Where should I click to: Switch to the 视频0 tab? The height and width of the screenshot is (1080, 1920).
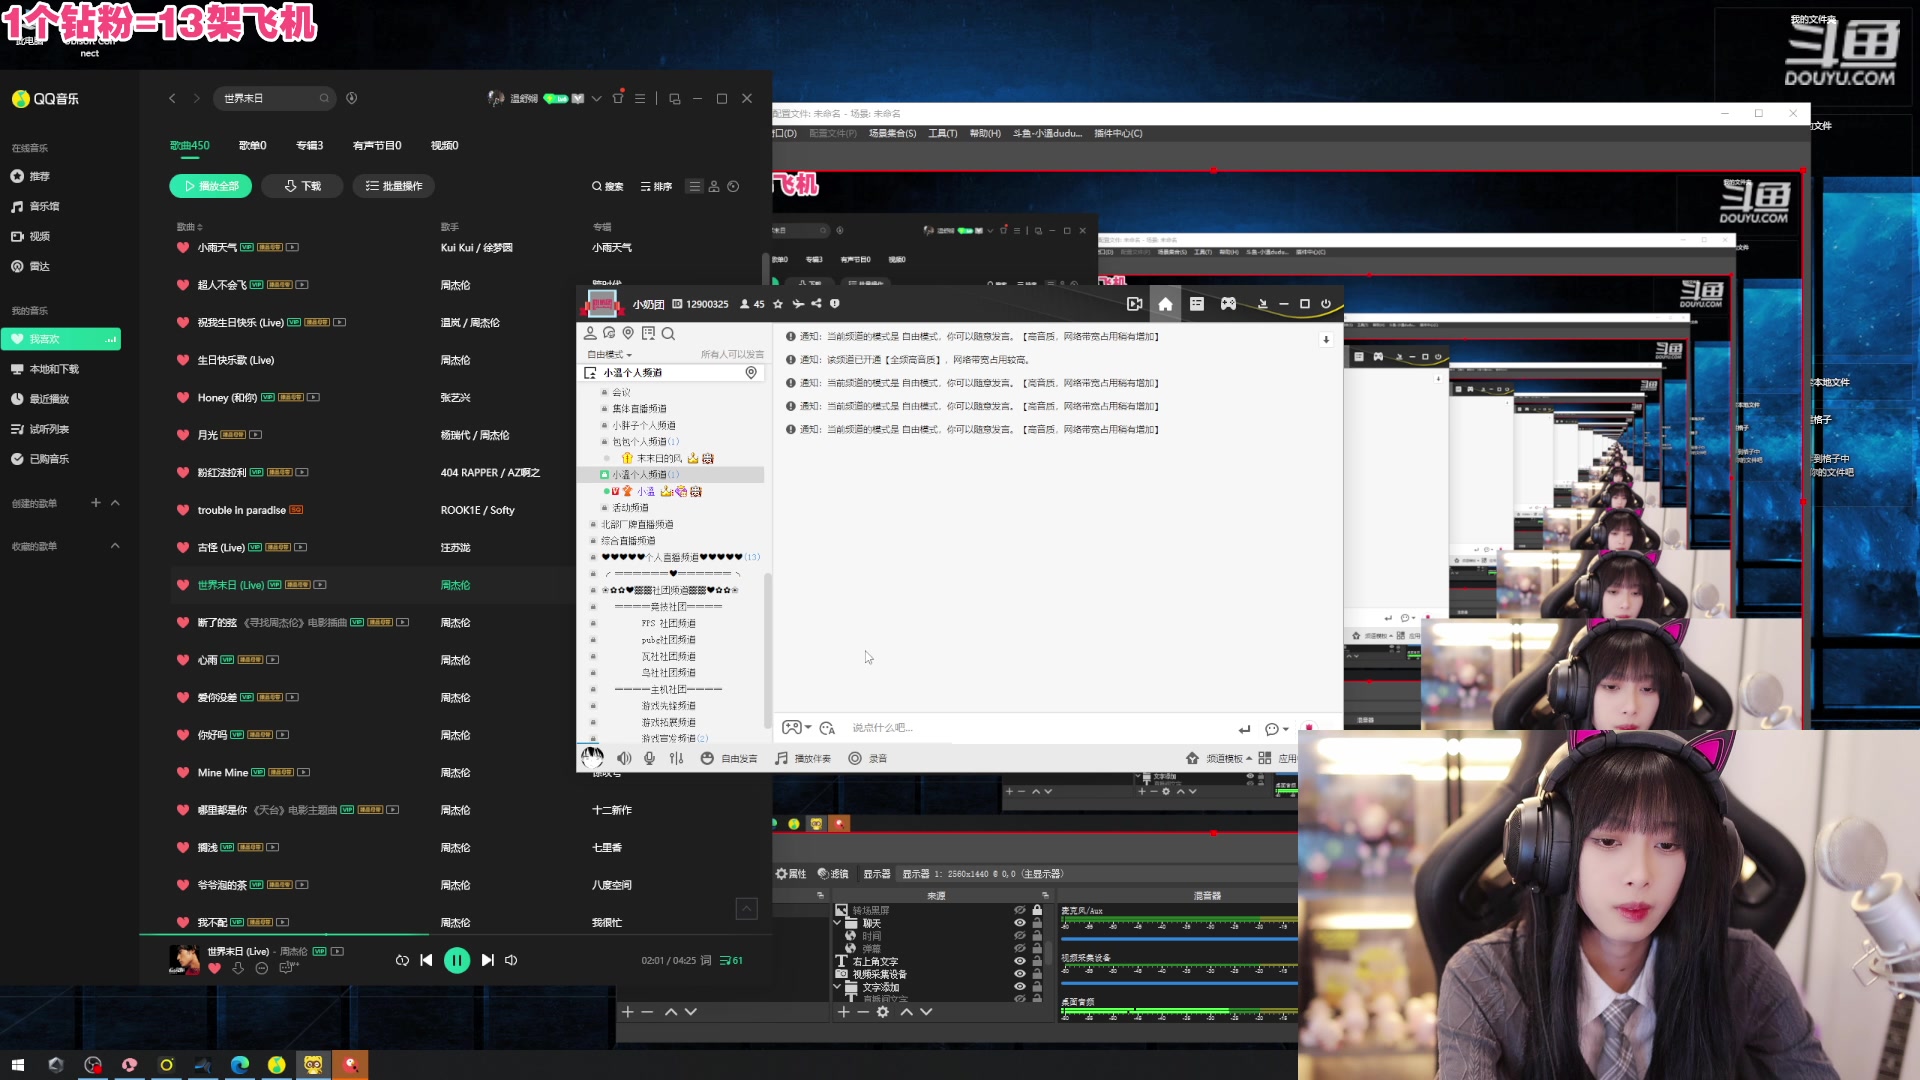click(444, 145)
